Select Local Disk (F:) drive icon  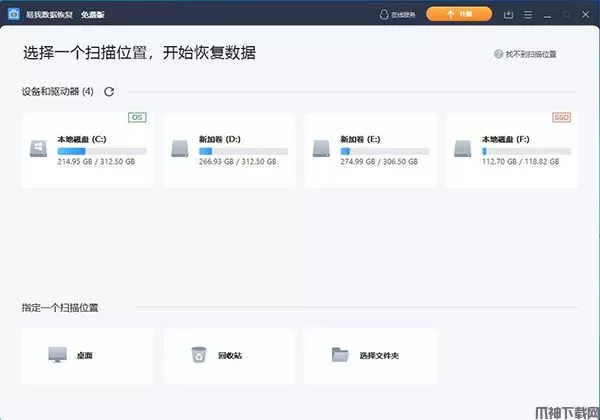click(463, 149)
